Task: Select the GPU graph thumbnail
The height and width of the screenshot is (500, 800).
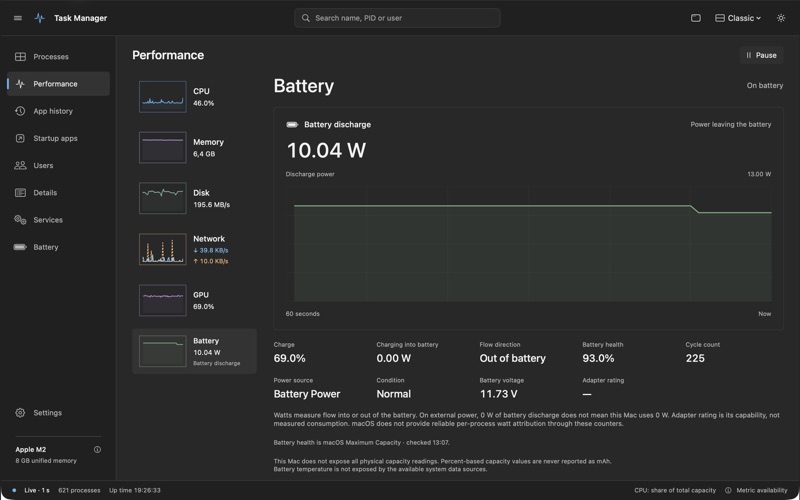Action: click(163, 301)
